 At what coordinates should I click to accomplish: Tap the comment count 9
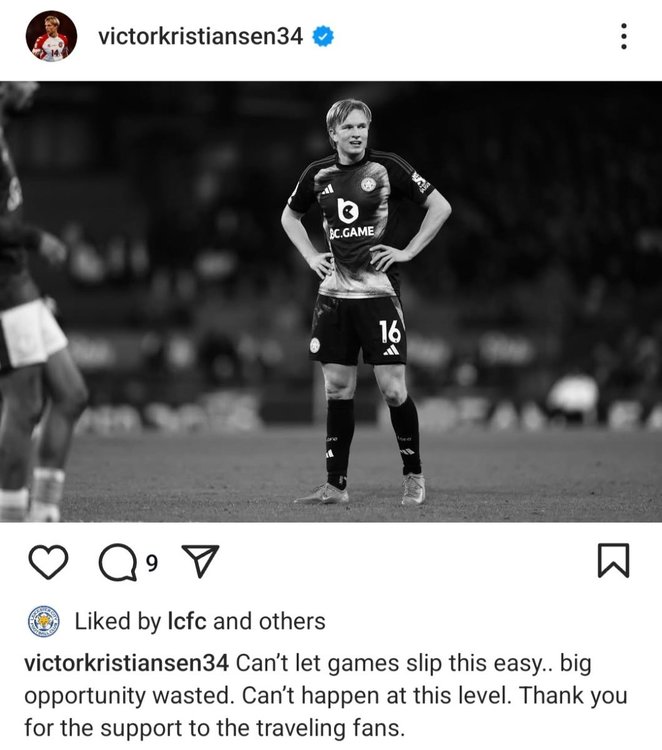pos(152,563)
